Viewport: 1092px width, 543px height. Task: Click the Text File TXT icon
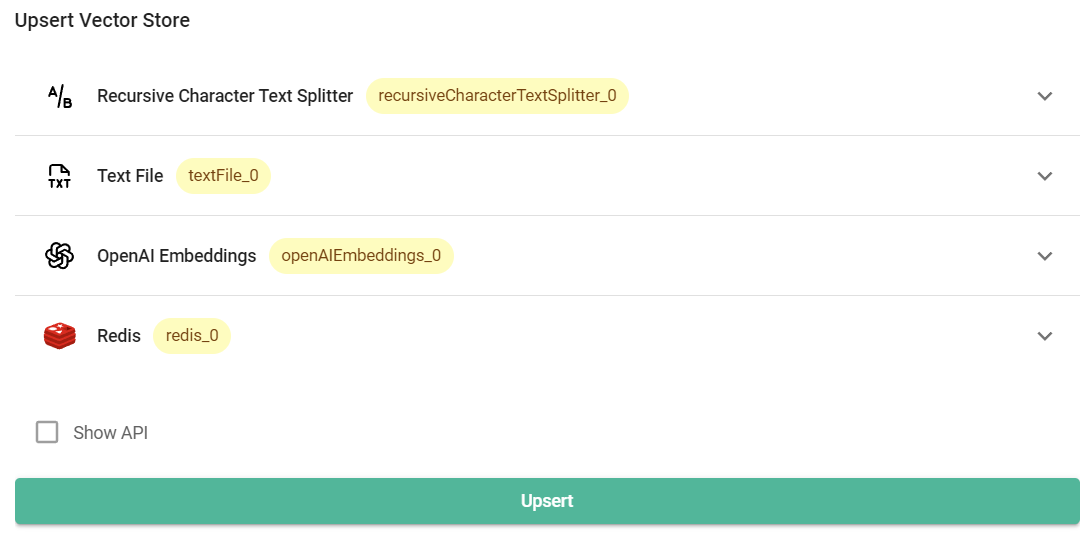pos(60,176)
